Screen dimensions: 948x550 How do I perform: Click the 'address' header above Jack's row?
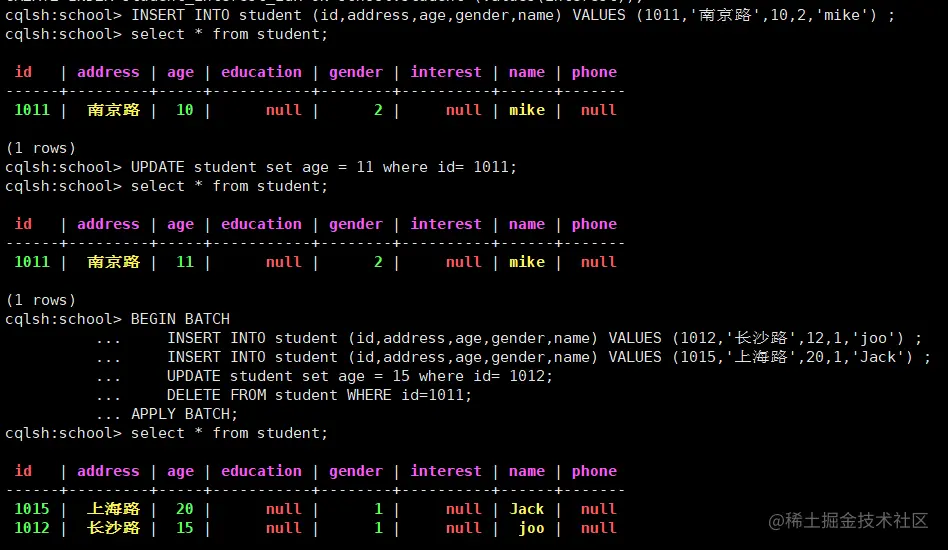(x=108, y=471)
